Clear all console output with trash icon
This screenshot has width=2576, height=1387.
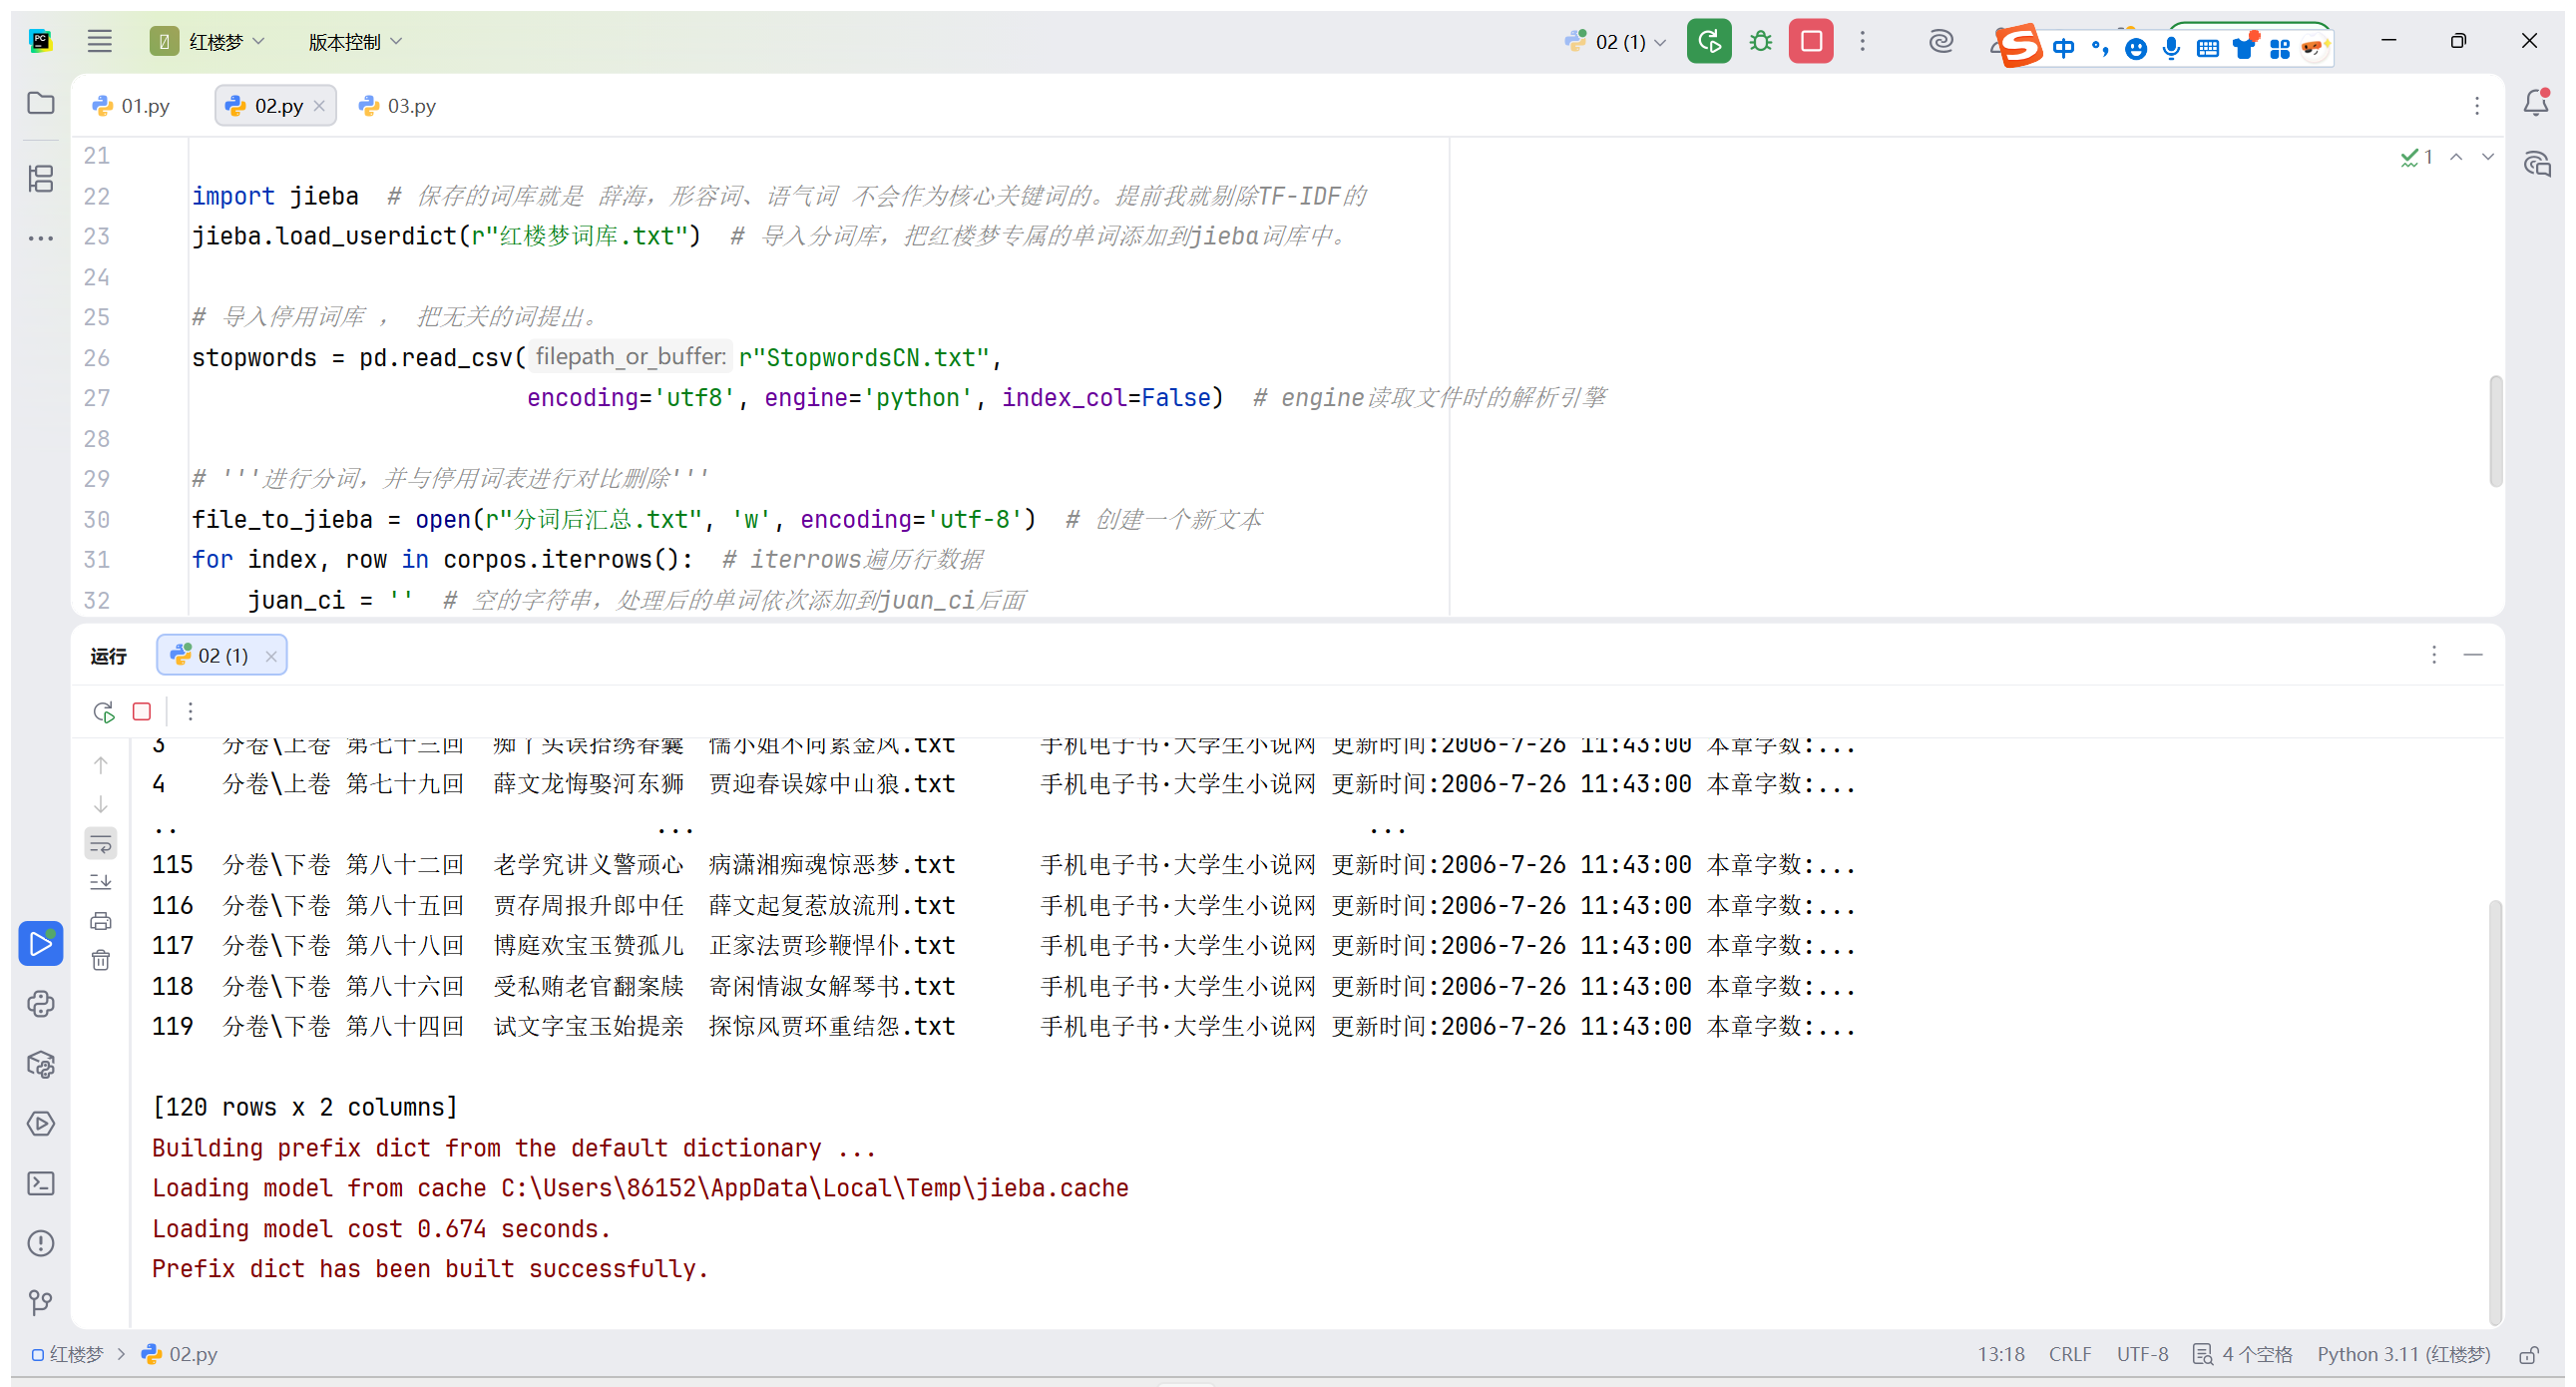101,961
